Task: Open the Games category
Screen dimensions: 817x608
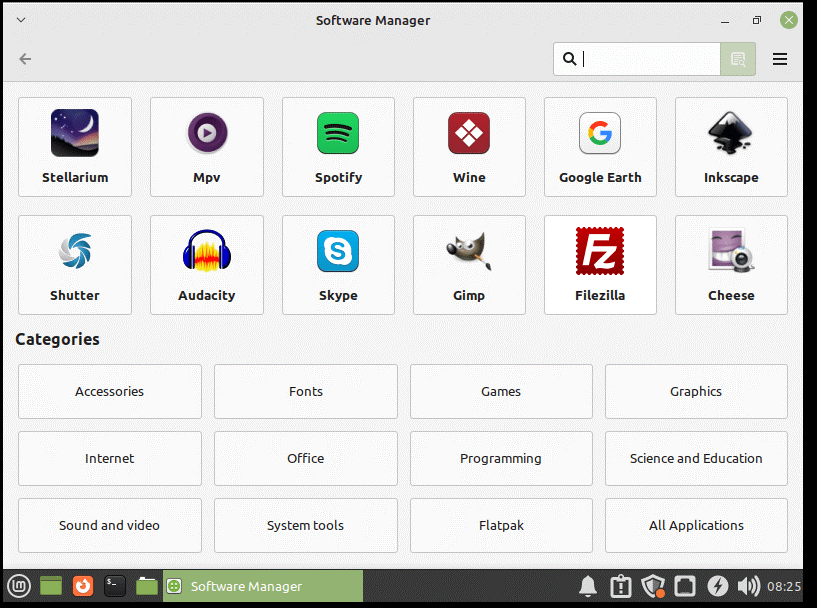Action: (501, 391)
